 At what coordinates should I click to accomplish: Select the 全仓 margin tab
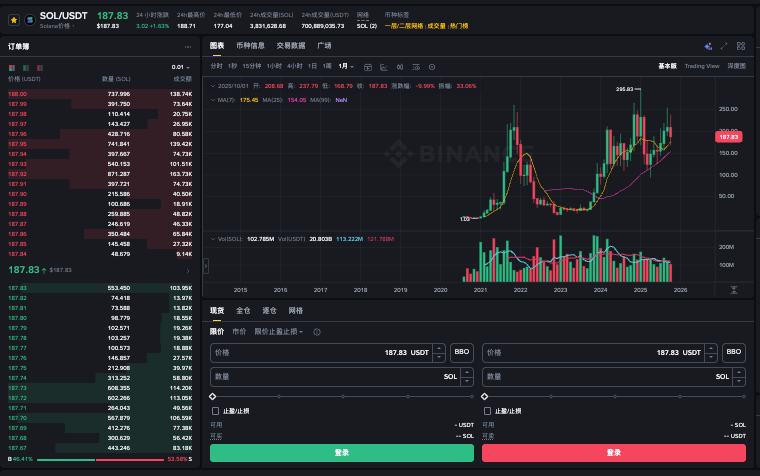tap(243, 311)
